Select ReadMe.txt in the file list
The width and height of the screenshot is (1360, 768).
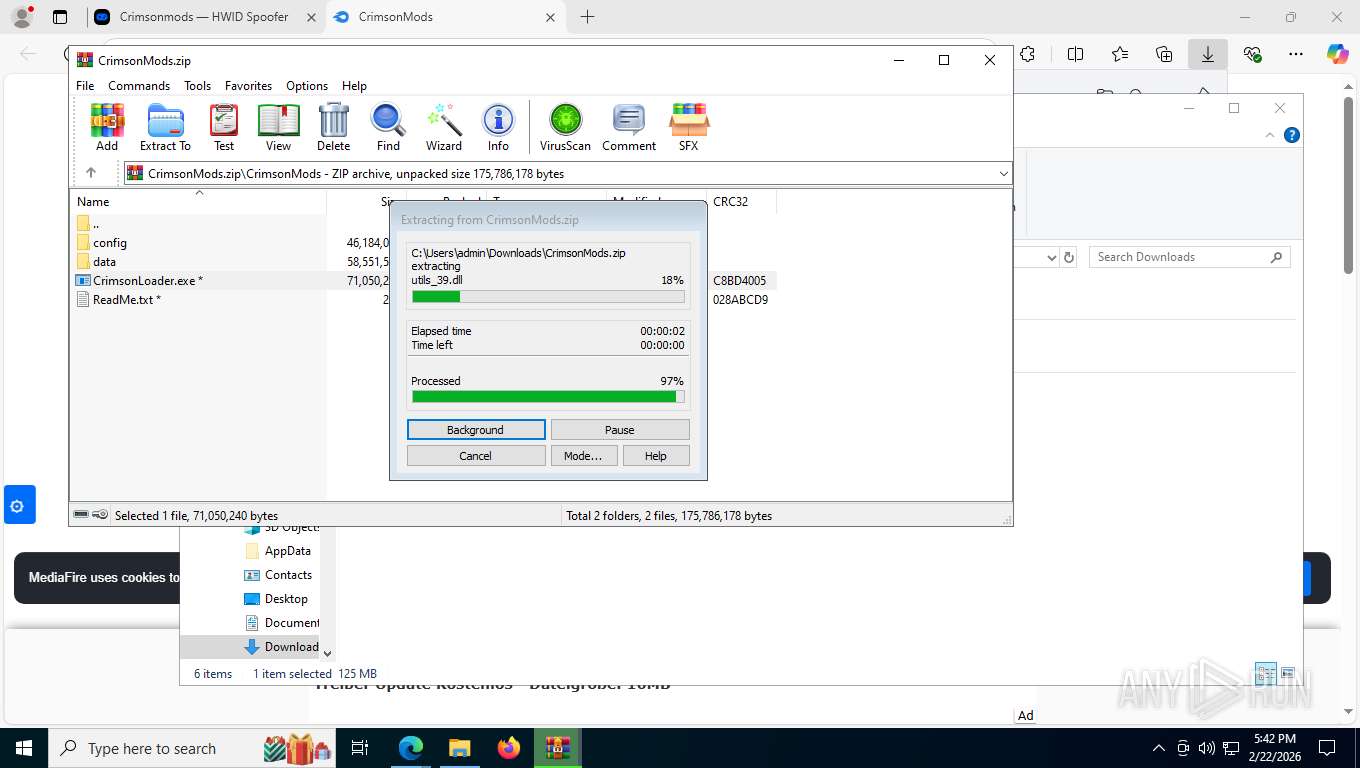click(x=126, y=300)
